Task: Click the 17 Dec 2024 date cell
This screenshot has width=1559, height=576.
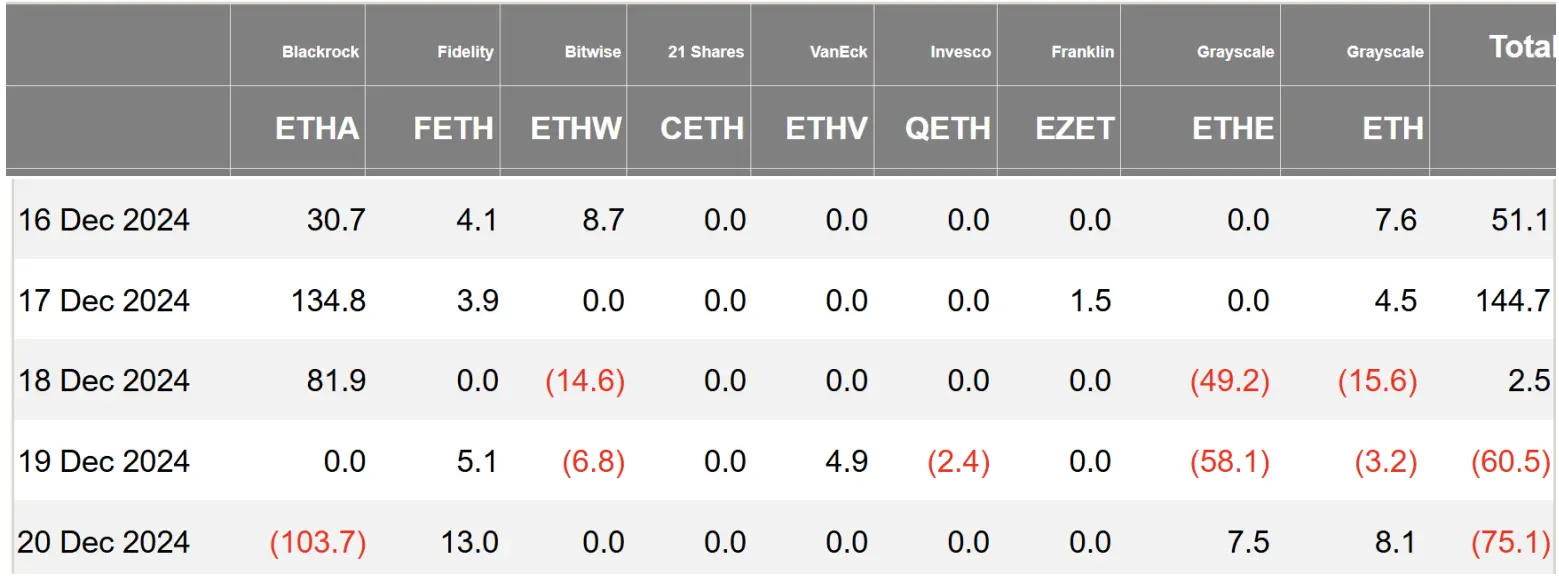Action: pyautogui.click(x=104, y=300)
